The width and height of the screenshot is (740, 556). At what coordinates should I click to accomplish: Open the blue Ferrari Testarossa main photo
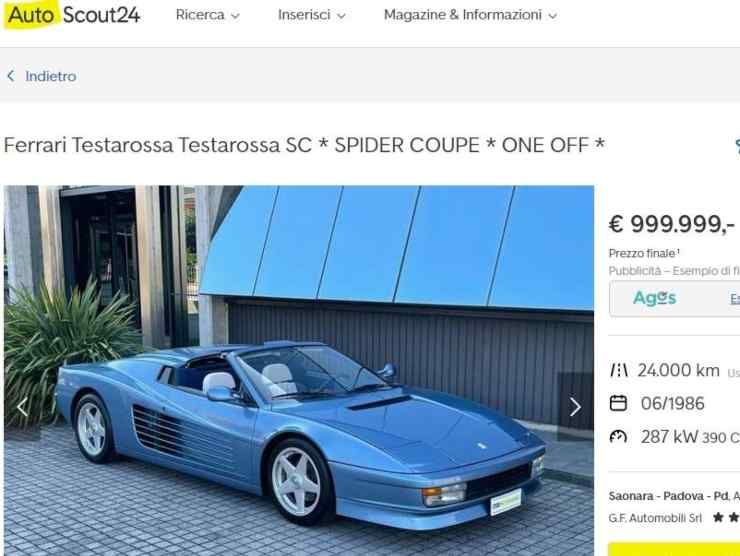point(299,371)
